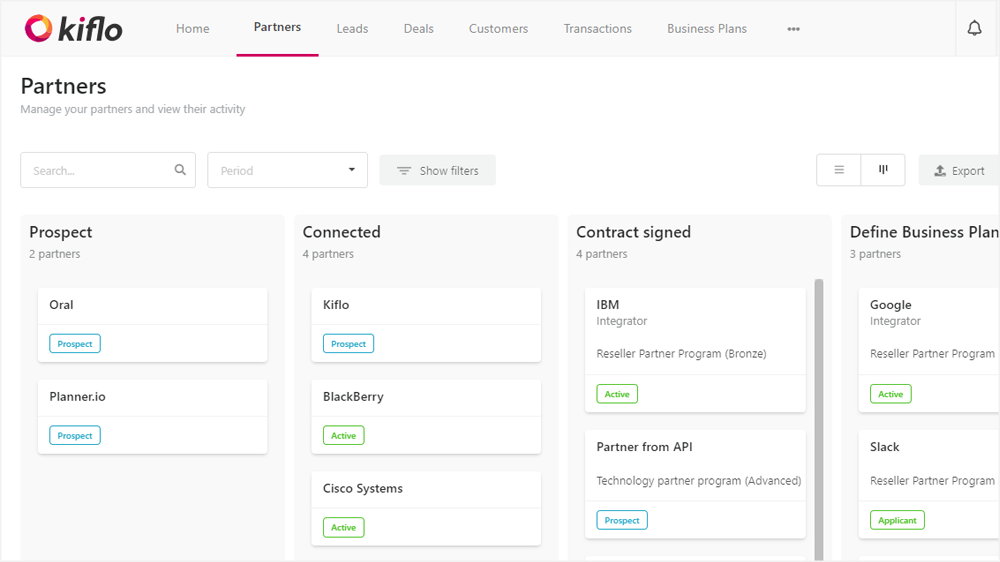The height and width of the screenshot is (562, 1000).
Task: Open the IBM partner card
Action: 695,350
